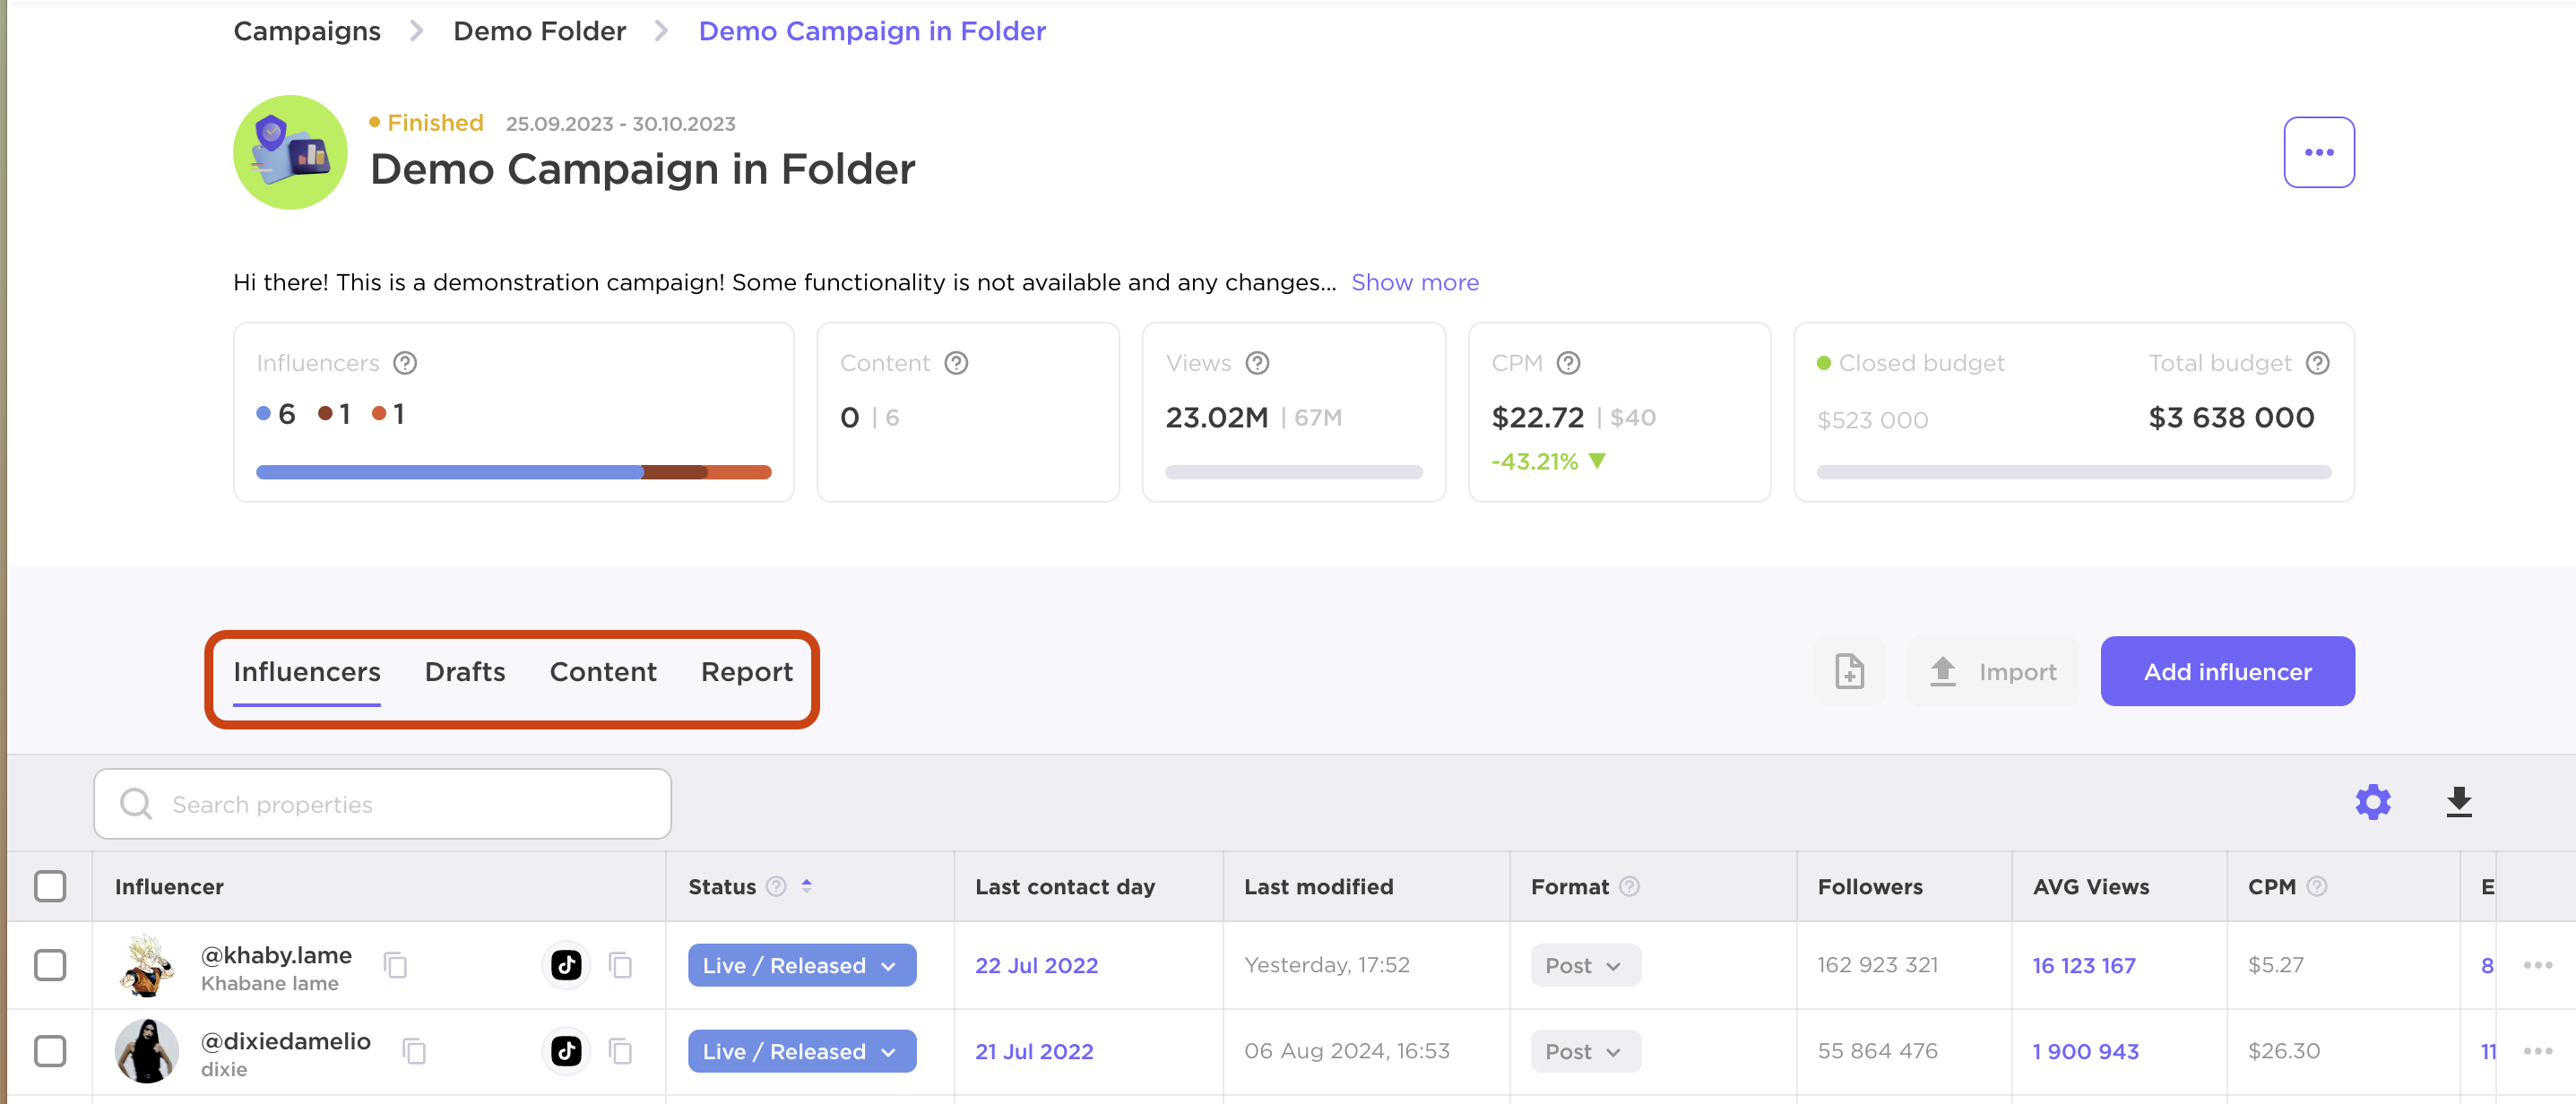Image resolution: width=2576 pixels, height=1104 pixels.
Task: Click Show more campaign description link
Action: 1414,281
